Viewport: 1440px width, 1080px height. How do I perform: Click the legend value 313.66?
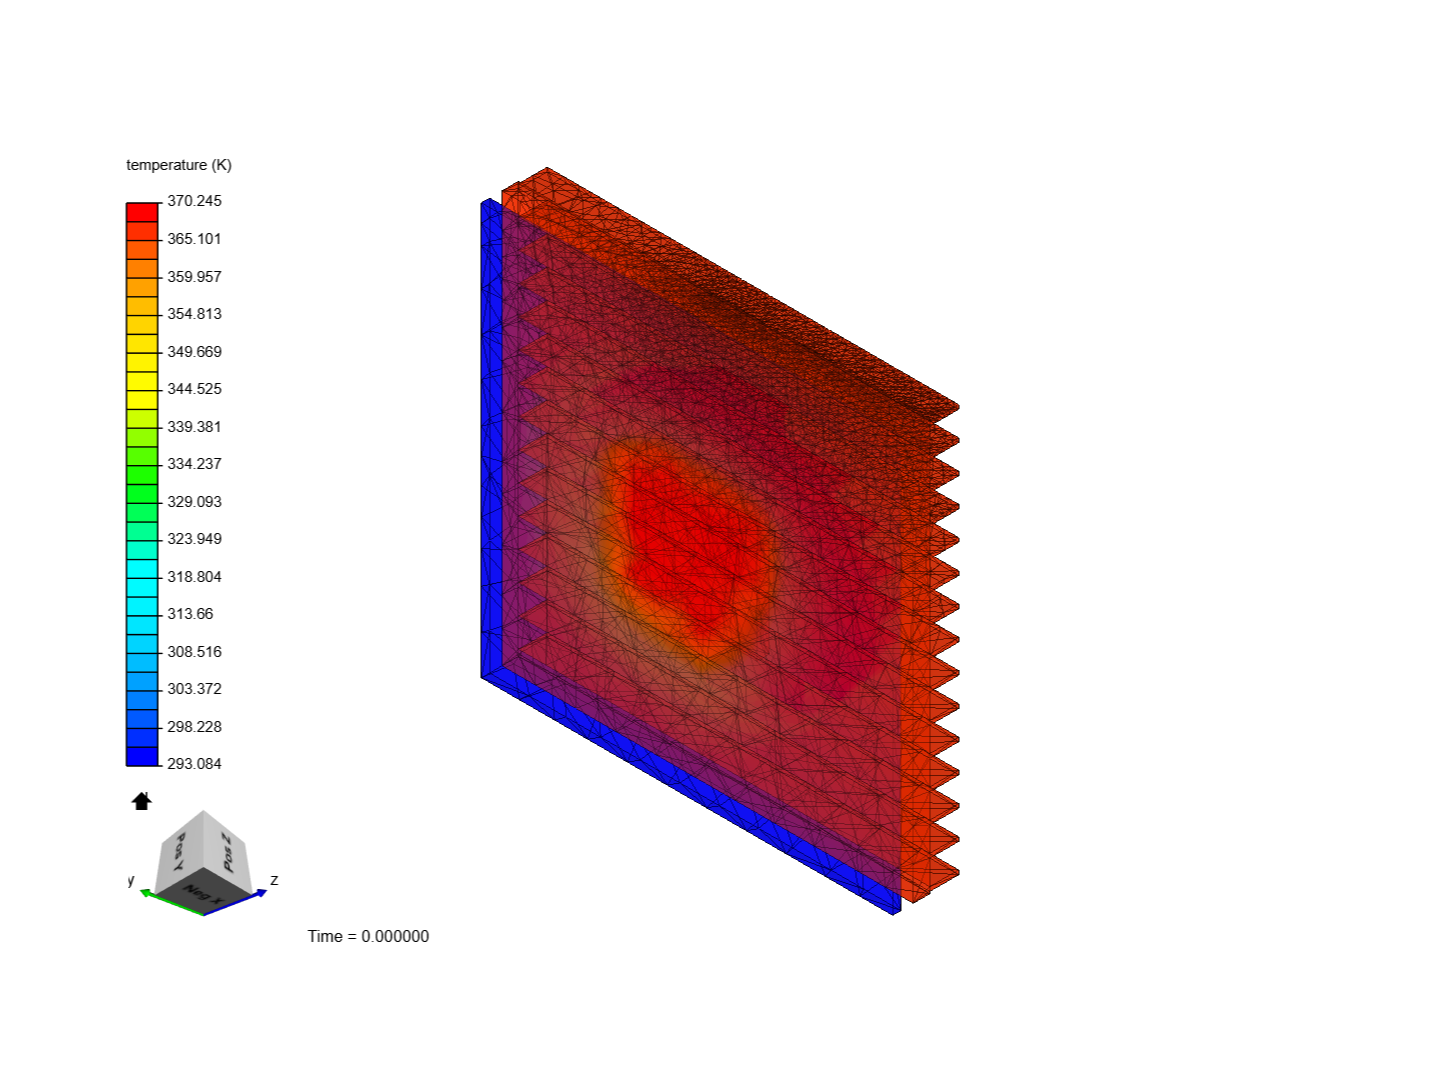190,614
